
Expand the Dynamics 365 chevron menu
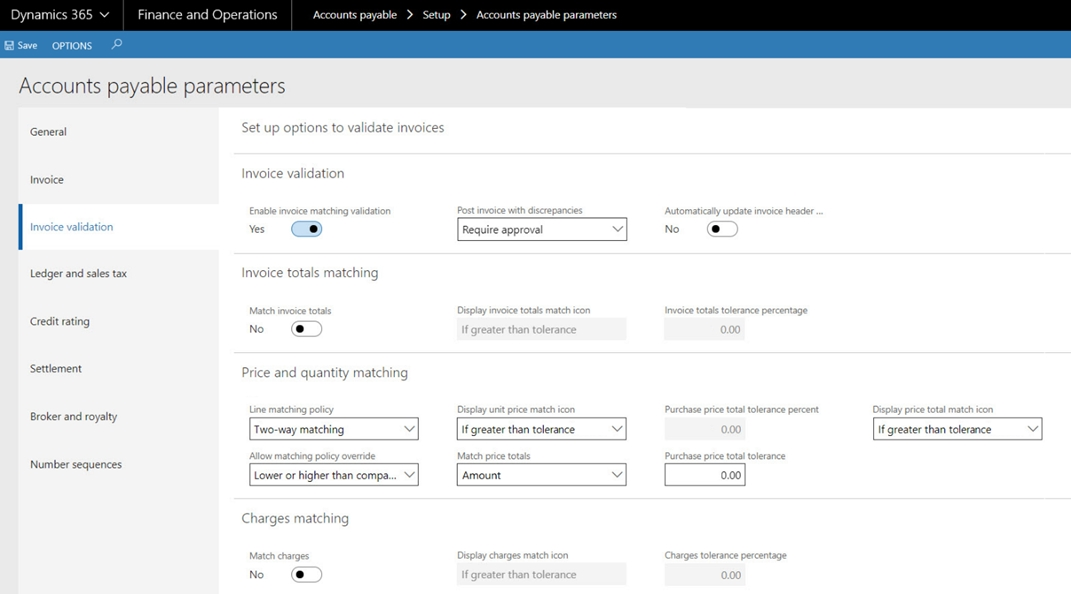(x=105, y=15)
